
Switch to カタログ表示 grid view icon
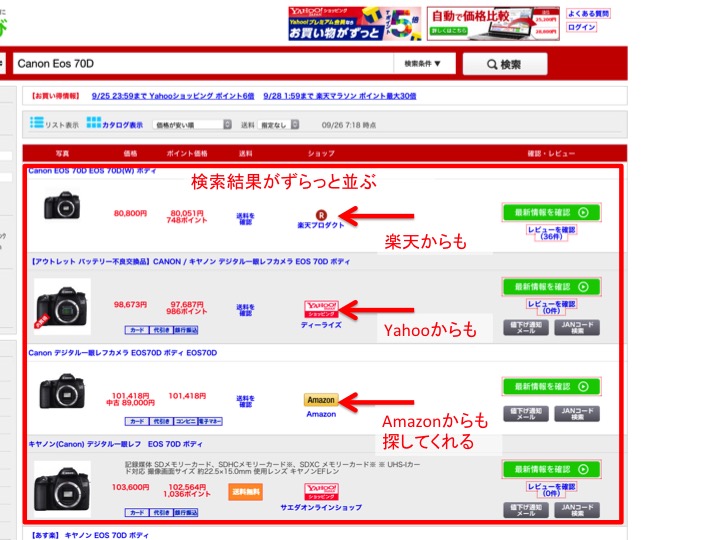tap(94, 123)
